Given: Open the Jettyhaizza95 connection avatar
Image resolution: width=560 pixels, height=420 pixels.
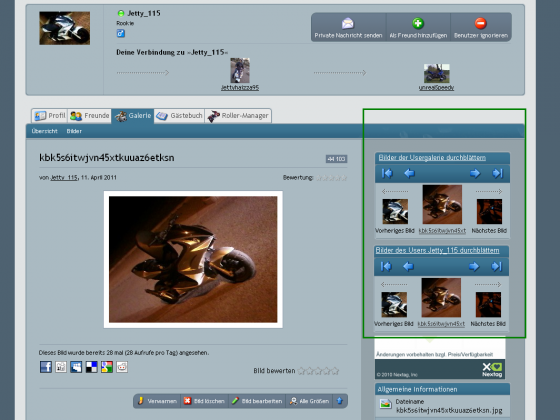Looking at the screenshot, I should tap(240, 70).
